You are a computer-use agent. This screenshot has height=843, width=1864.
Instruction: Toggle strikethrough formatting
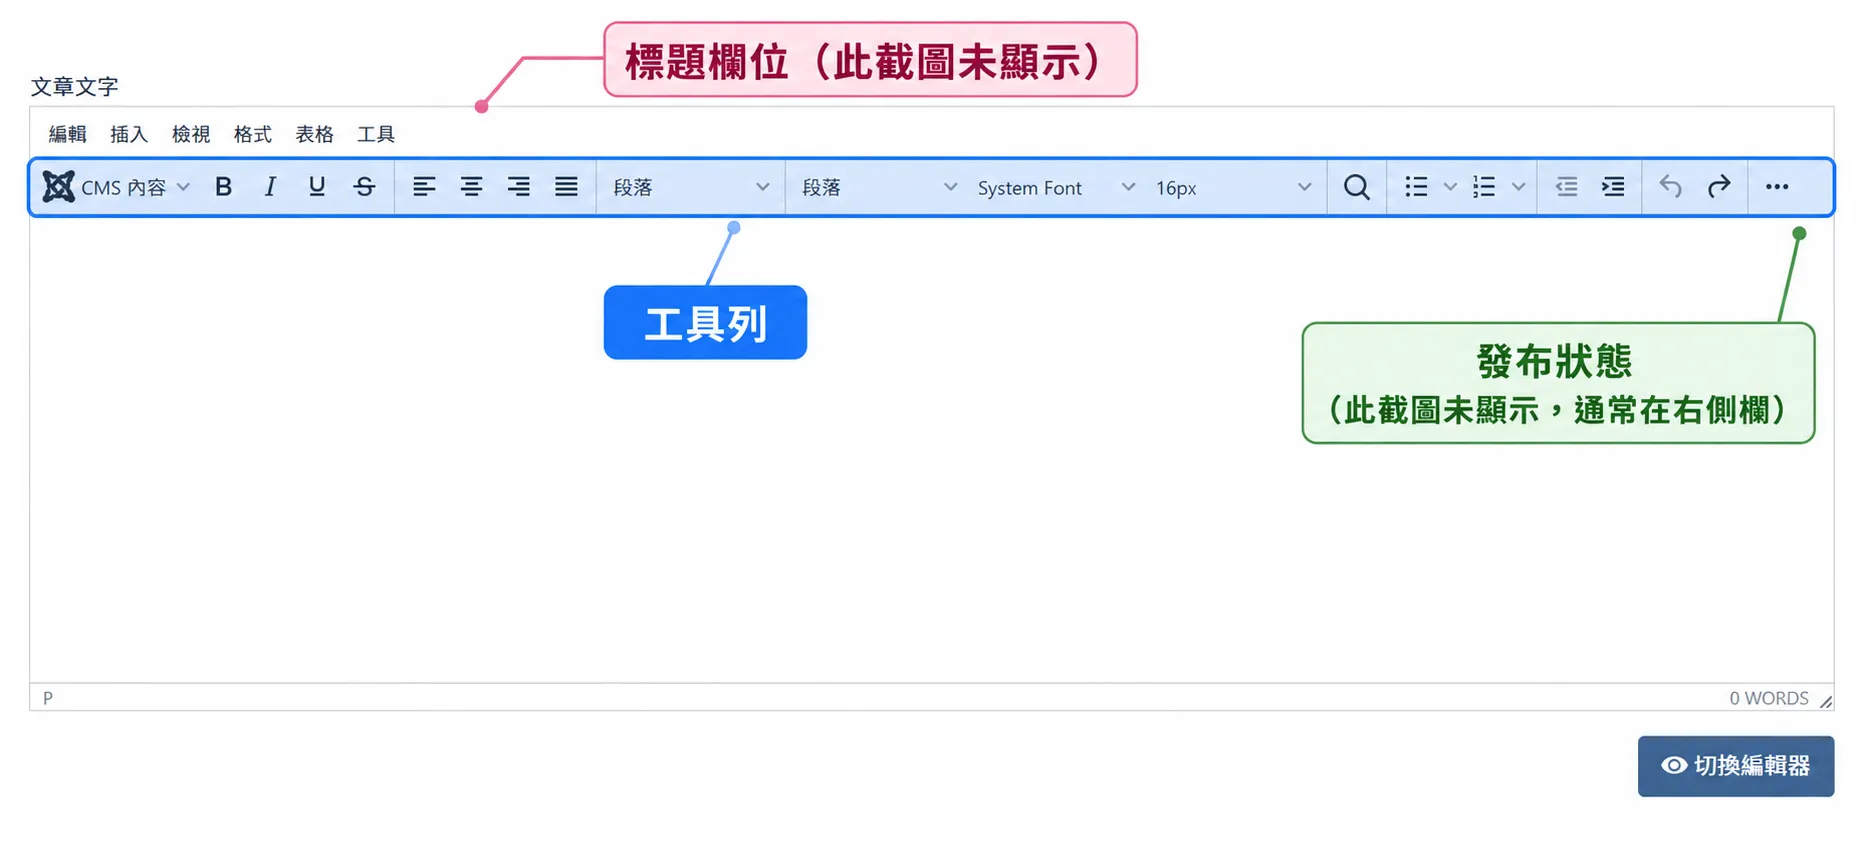point(364,187)
